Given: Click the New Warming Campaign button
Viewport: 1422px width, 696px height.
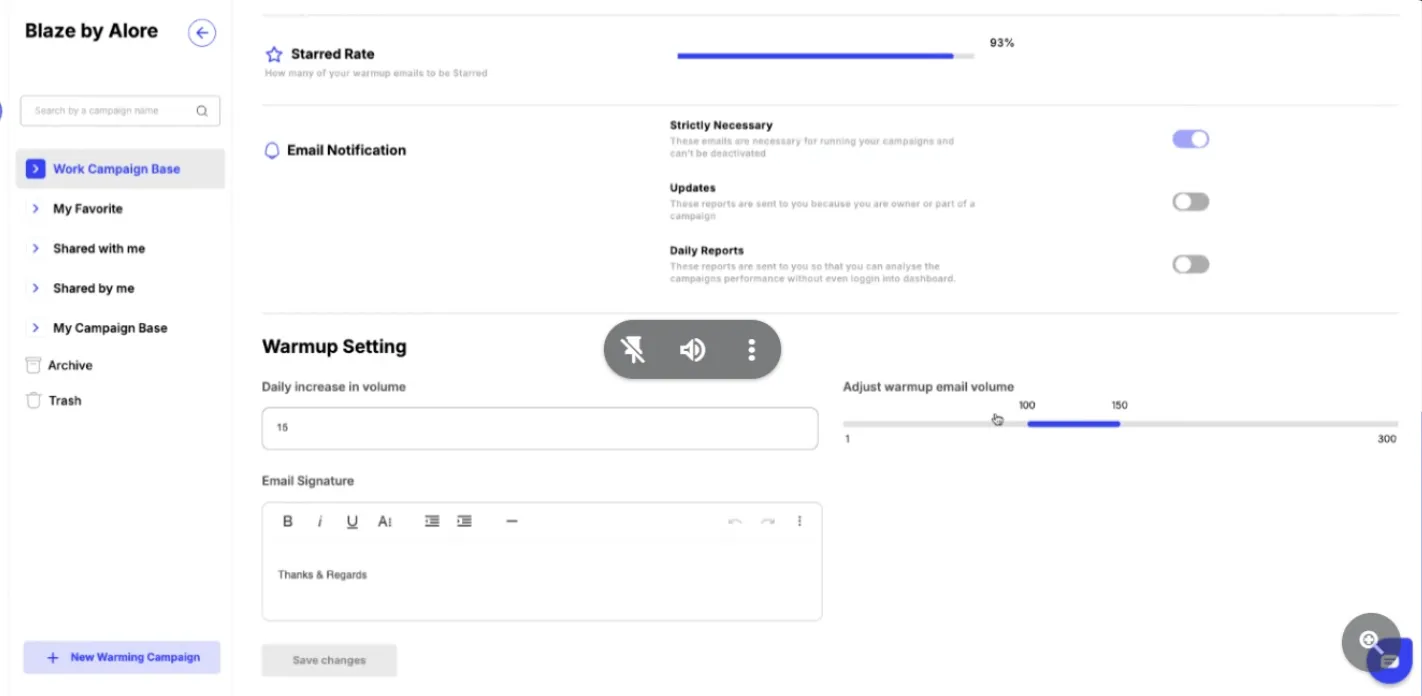Looking at the screenshot, I should [x=121, y=657].
